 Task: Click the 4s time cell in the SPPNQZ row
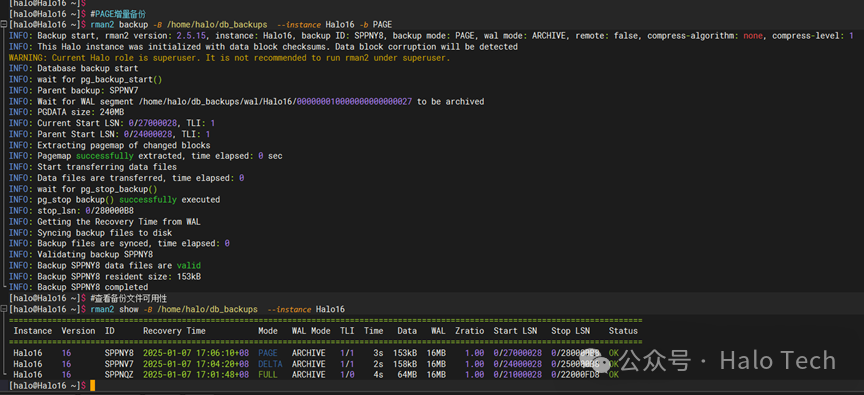click(x=378, y=375)
